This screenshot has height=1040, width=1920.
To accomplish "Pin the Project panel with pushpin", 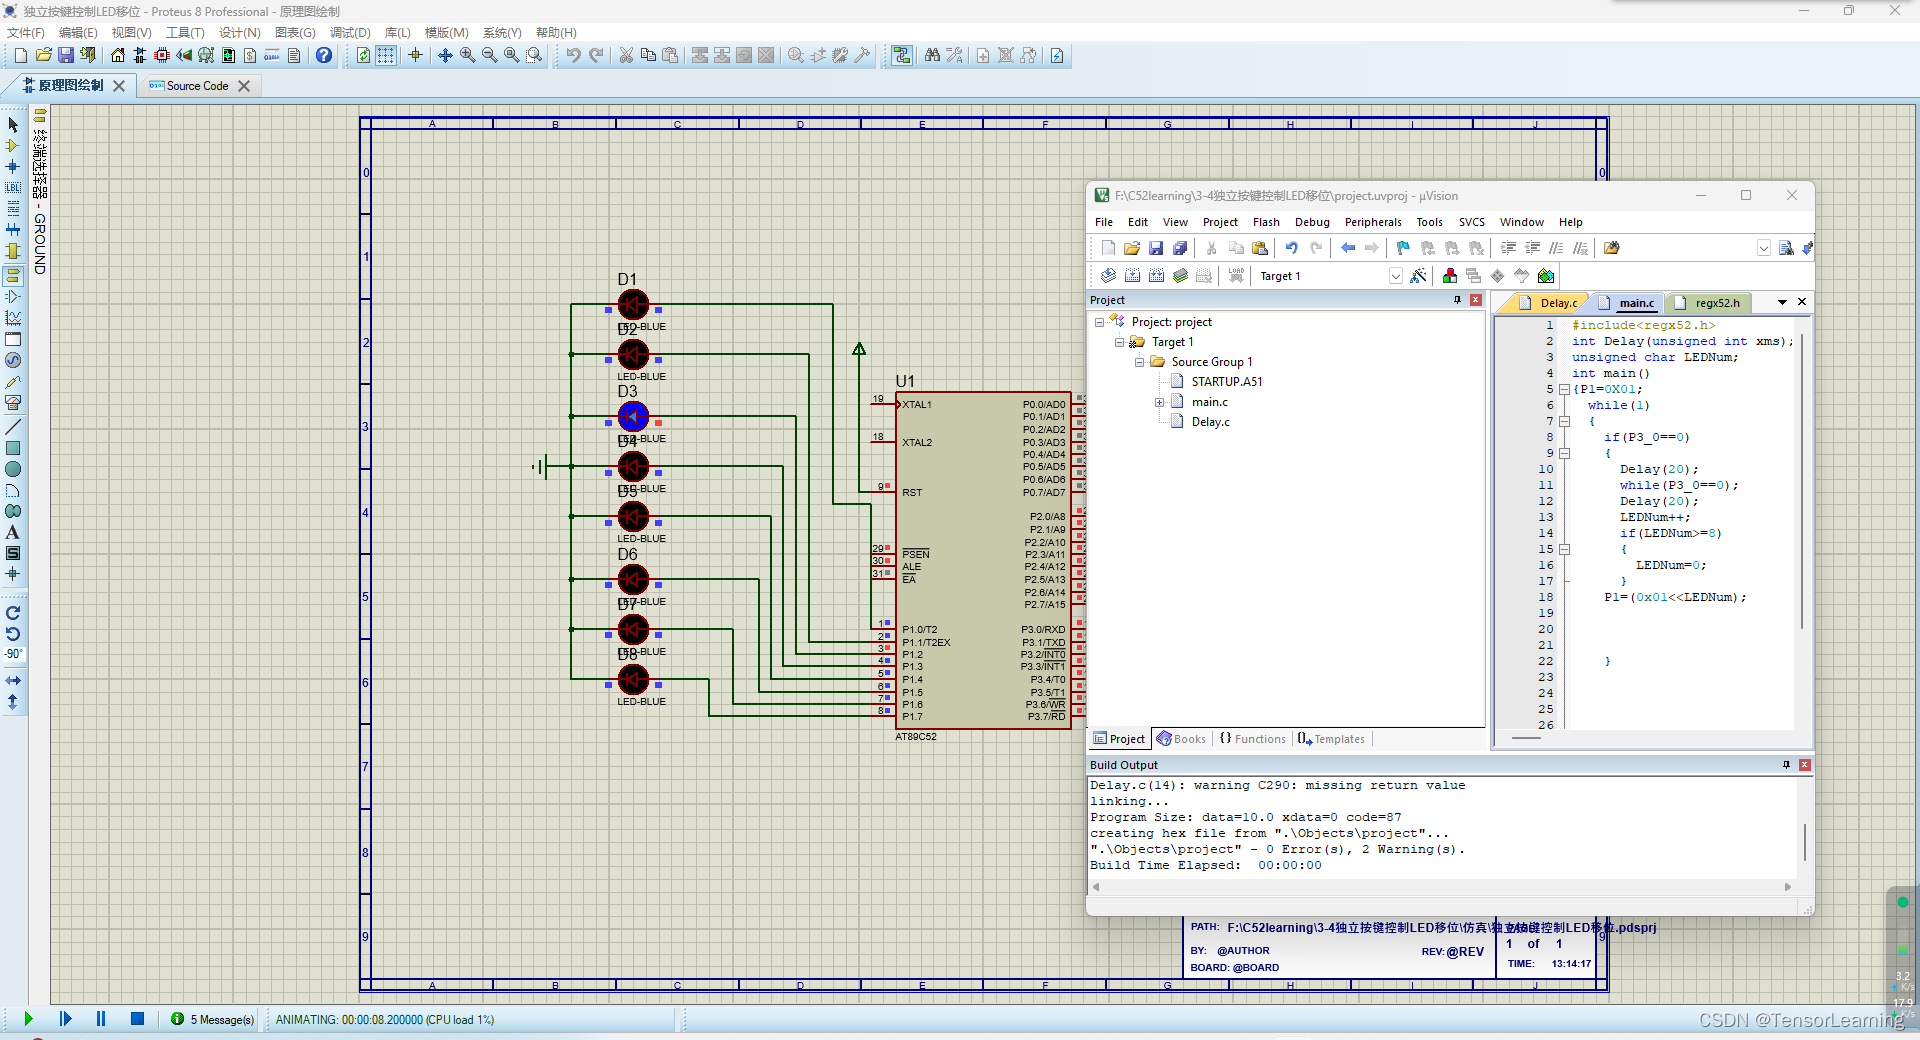I will point(1457,300).
